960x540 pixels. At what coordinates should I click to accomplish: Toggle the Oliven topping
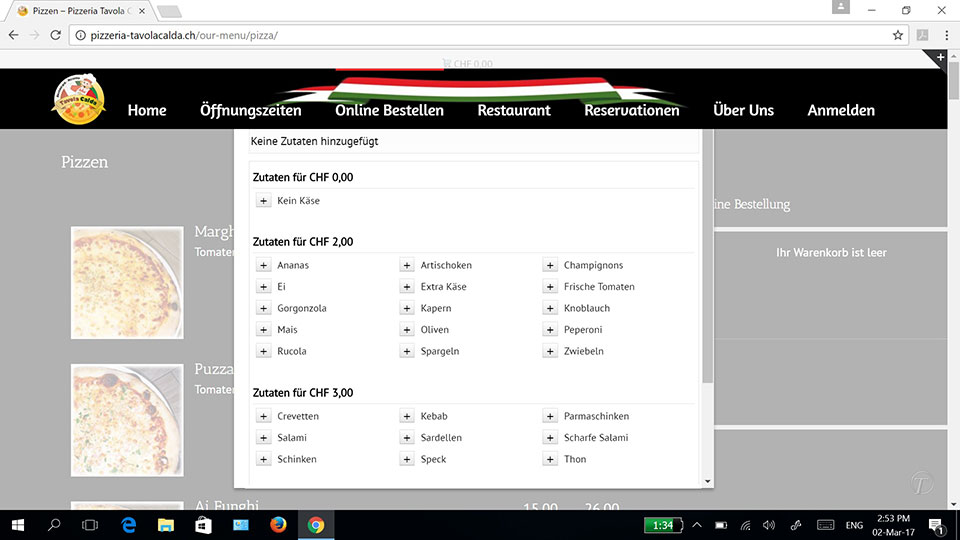point(407,330)
